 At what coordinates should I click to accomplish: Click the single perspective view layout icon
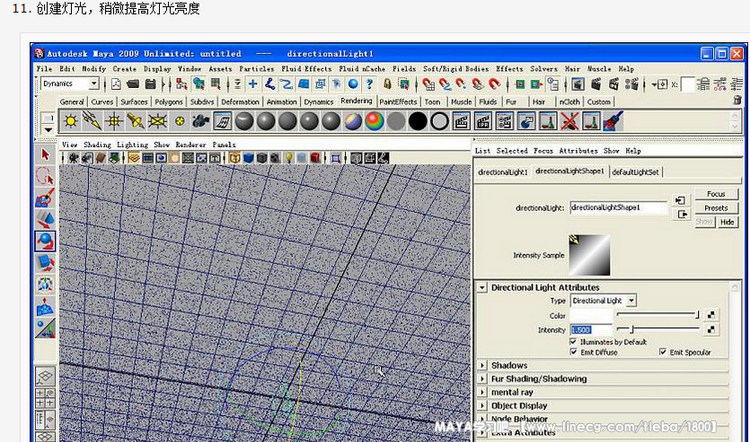[45, 376]
